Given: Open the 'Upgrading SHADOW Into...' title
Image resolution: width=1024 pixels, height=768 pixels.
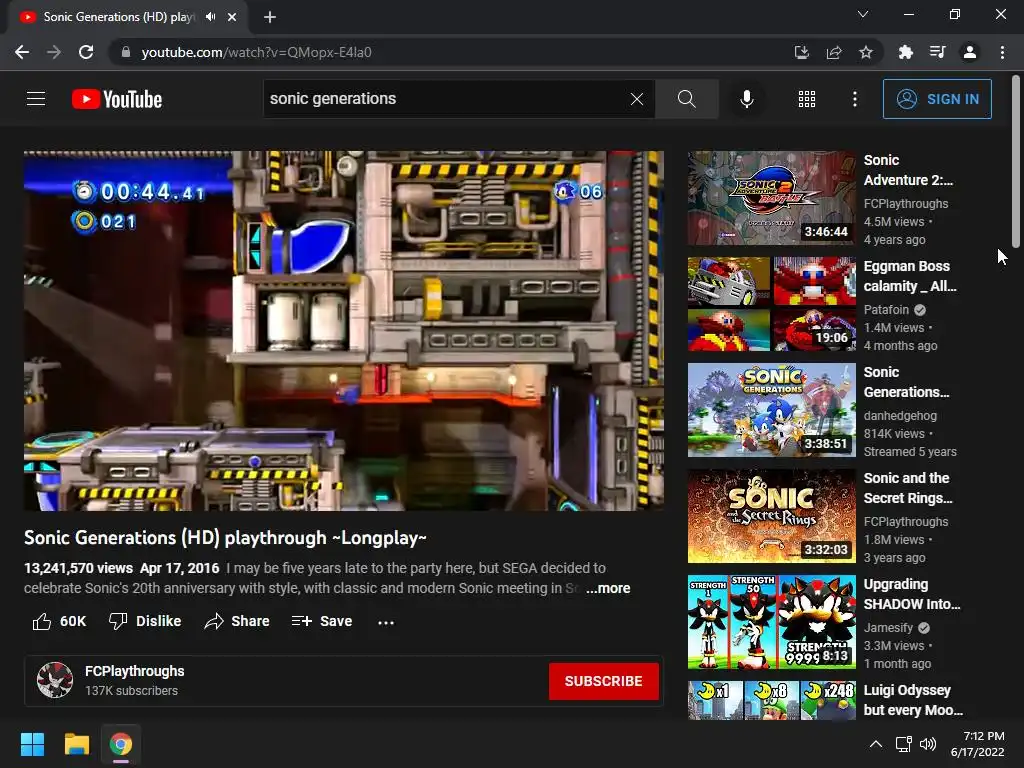Looking at the screenshot, I should click(912, 594).
